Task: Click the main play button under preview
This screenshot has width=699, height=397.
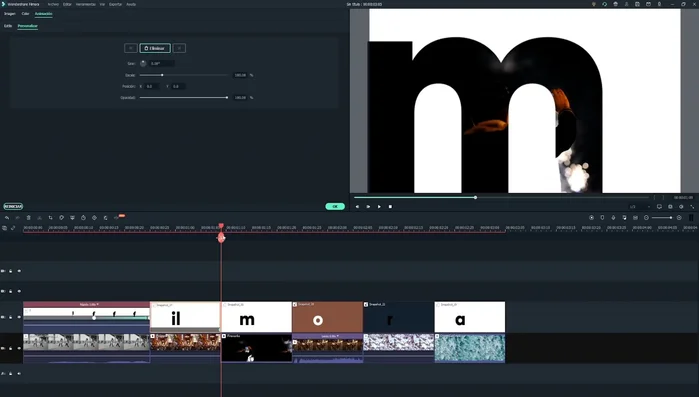Action: [x=379, y=207]
